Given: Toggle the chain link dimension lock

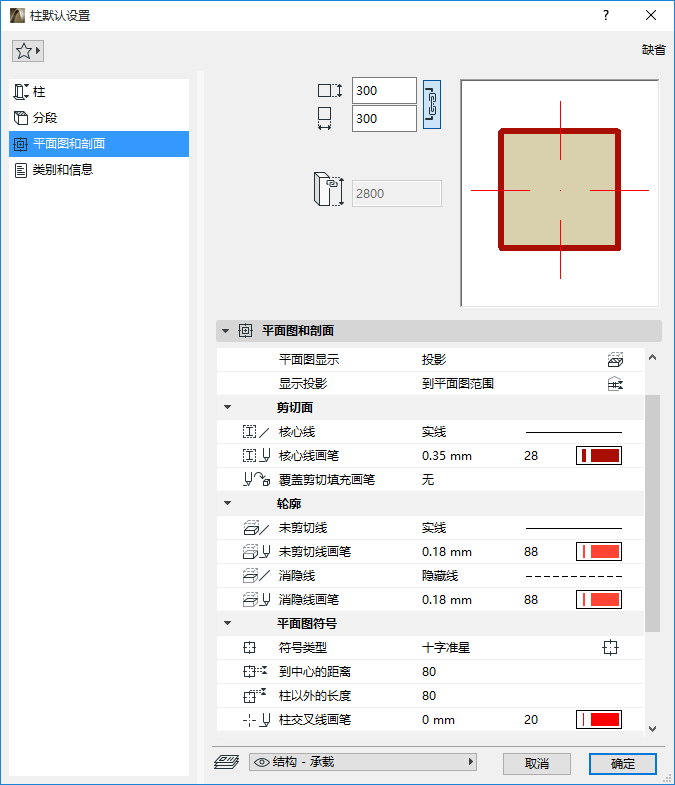Looking at the screenshot, I should point(432,105).
